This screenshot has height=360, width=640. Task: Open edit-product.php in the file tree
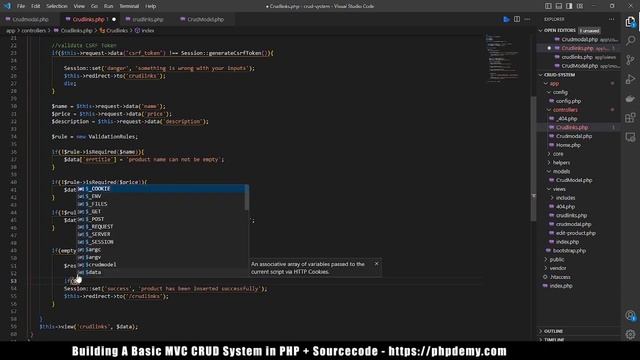[x=576, y=233]
